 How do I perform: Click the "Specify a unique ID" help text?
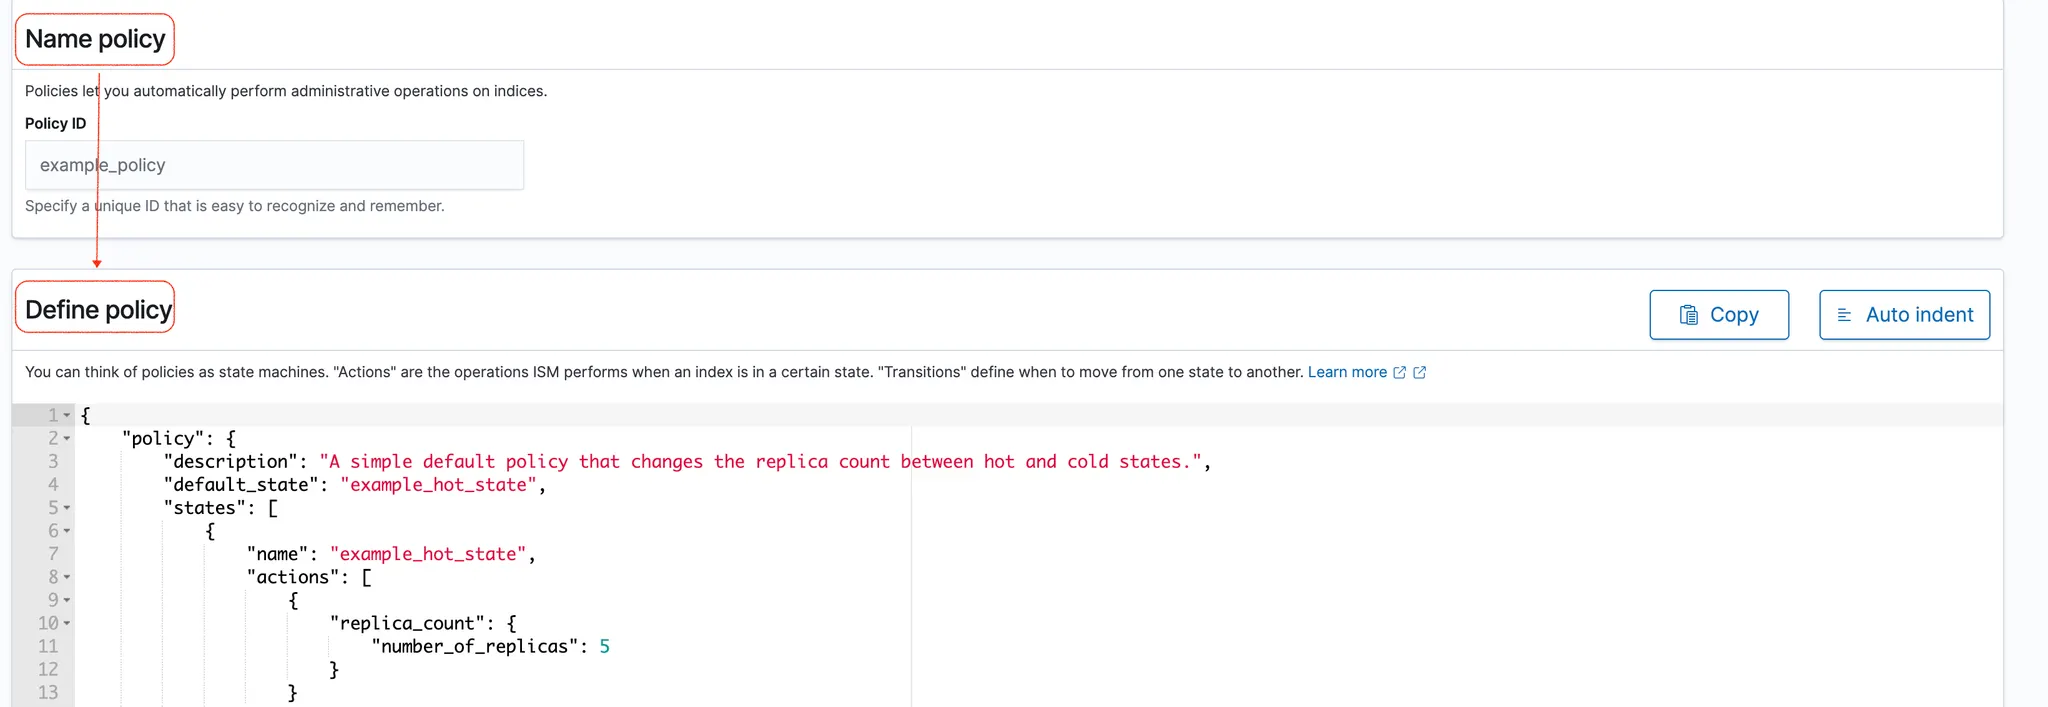point(235,206)
